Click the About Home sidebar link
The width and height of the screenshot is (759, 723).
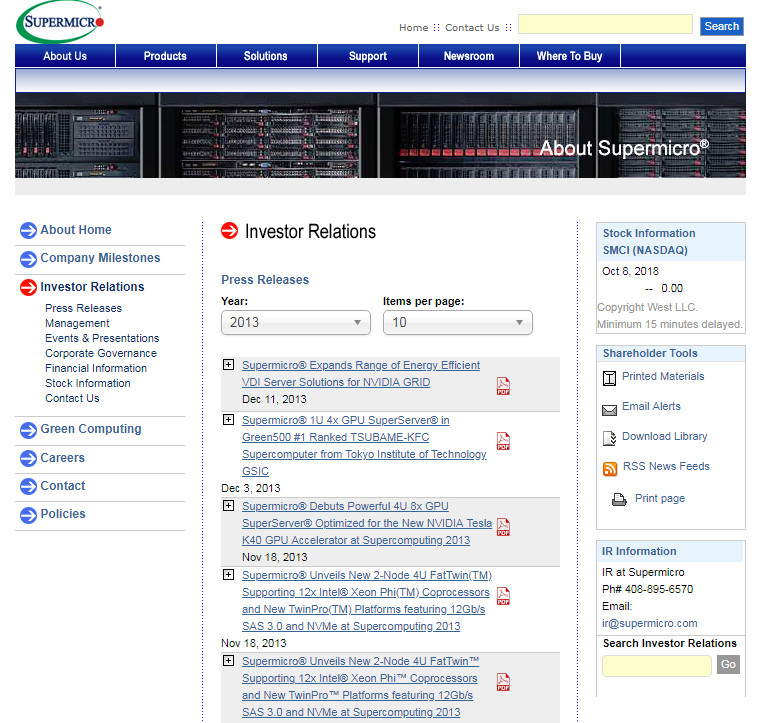point(76,230)
